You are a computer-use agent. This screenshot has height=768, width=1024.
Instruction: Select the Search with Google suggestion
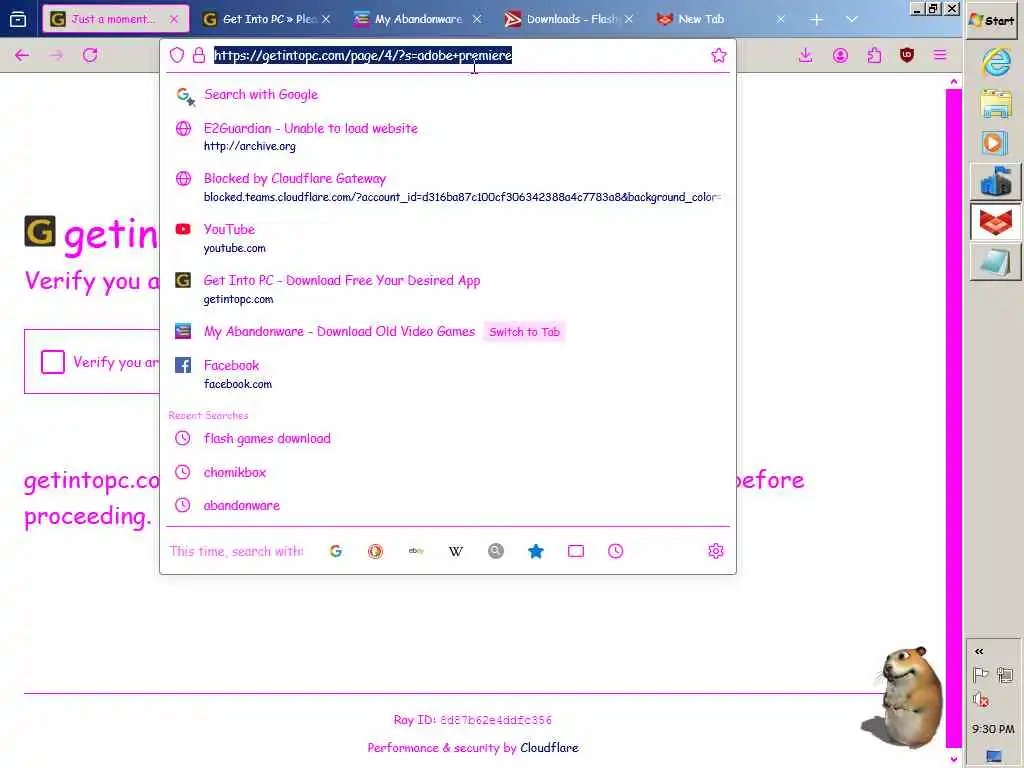[448, 95]
